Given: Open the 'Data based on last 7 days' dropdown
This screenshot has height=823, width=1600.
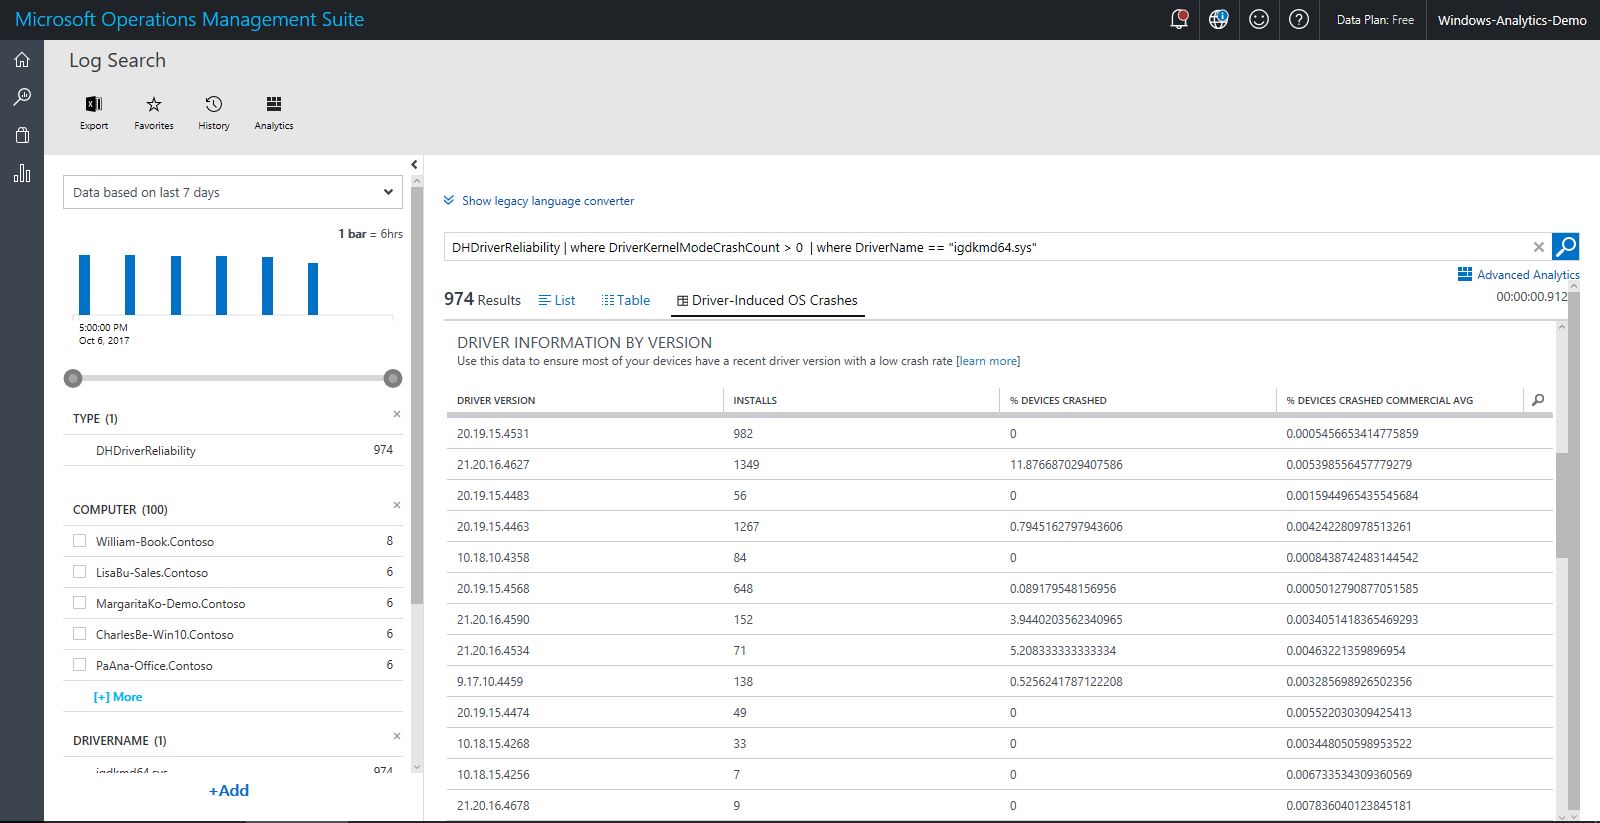Looking at the screenshot, I should pos(232,192).
